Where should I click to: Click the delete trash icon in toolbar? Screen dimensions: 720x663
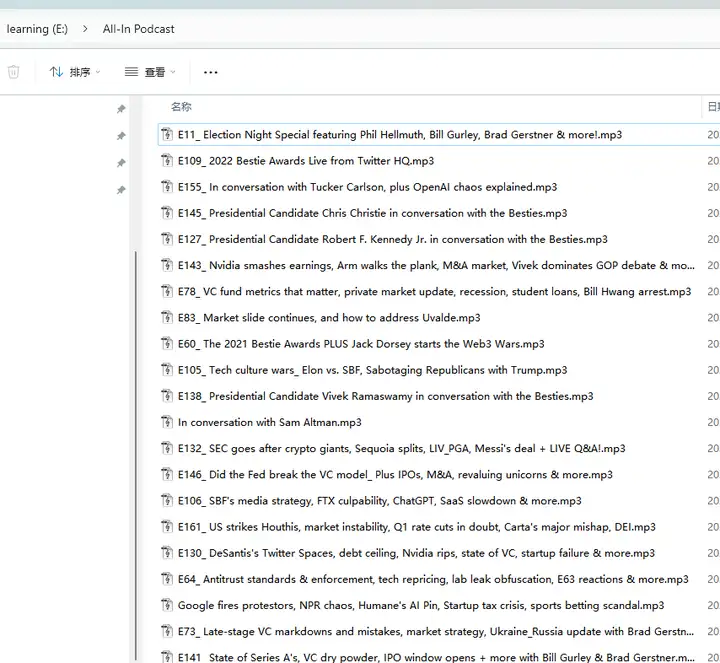[13, 72]
